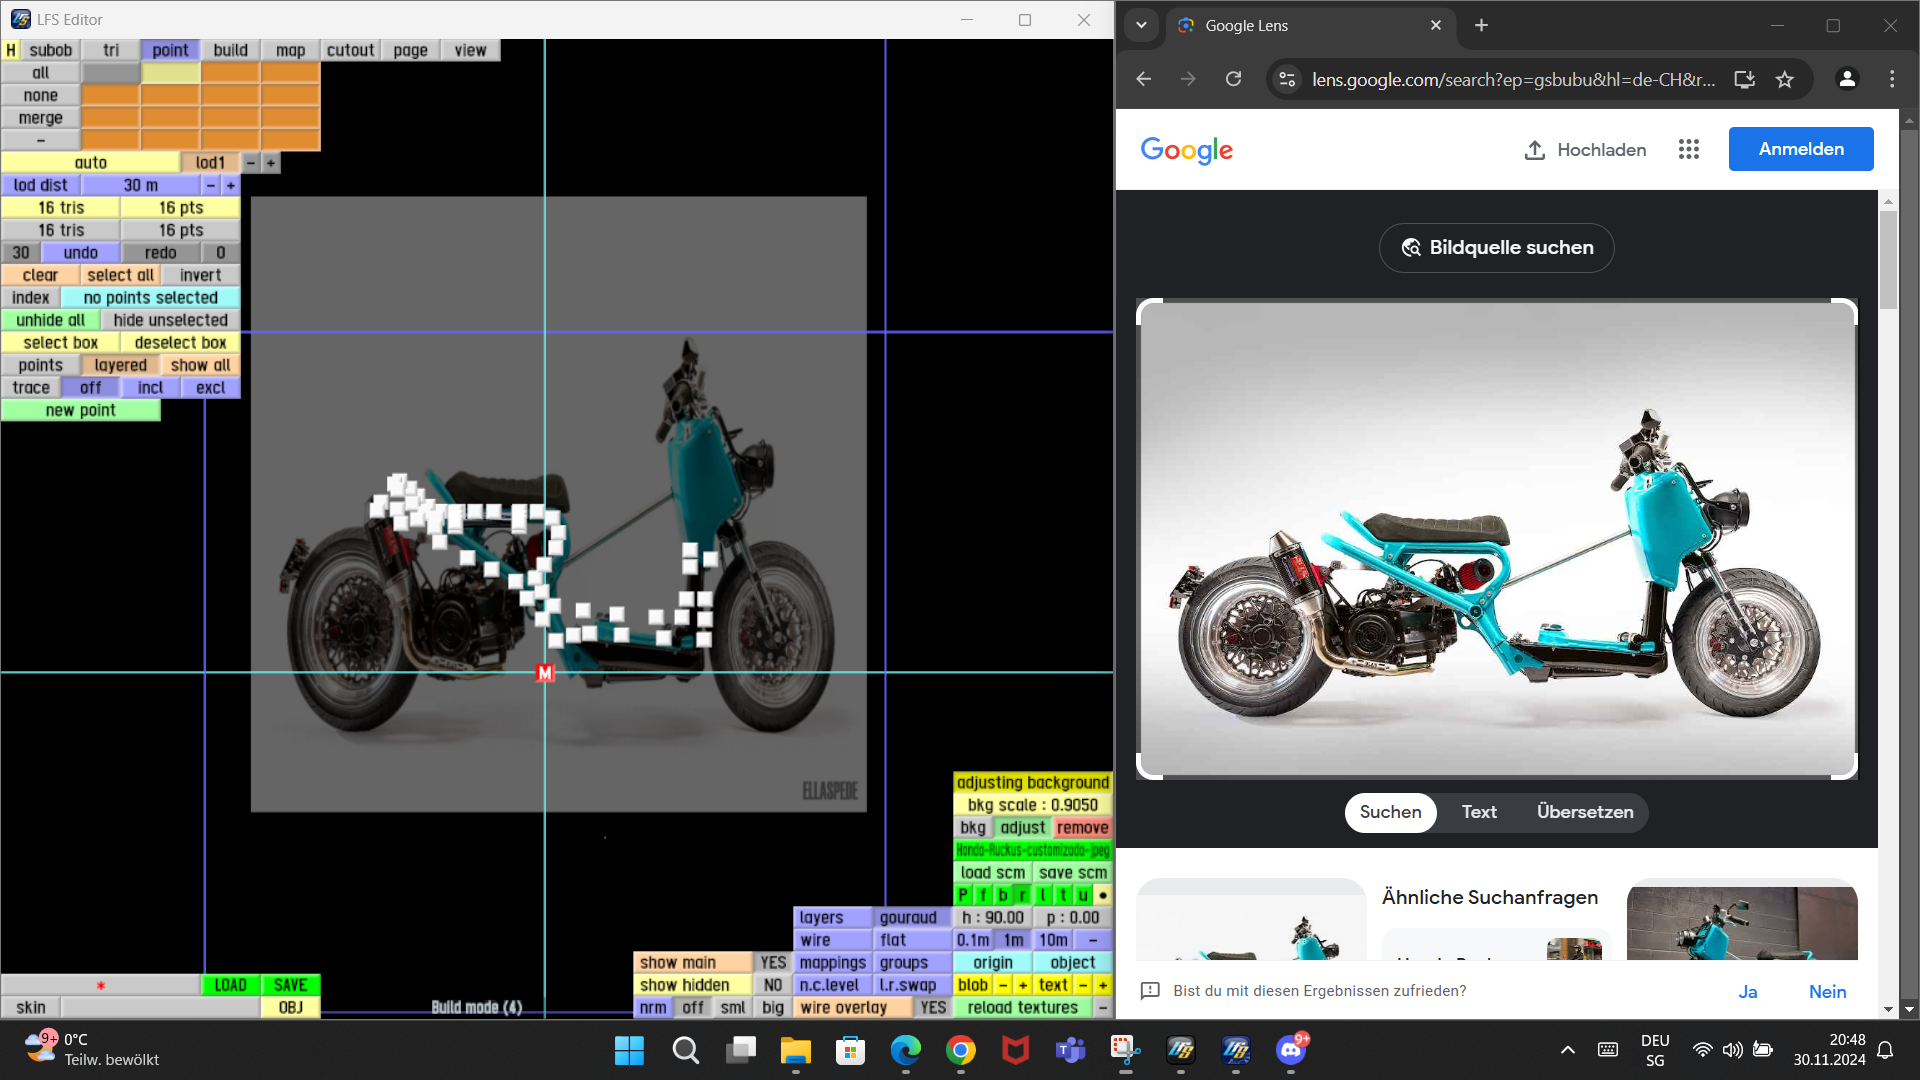Toggle show hidden NO setting
The height and width of the screenshot is (1080, 1920).
(773, 985)
